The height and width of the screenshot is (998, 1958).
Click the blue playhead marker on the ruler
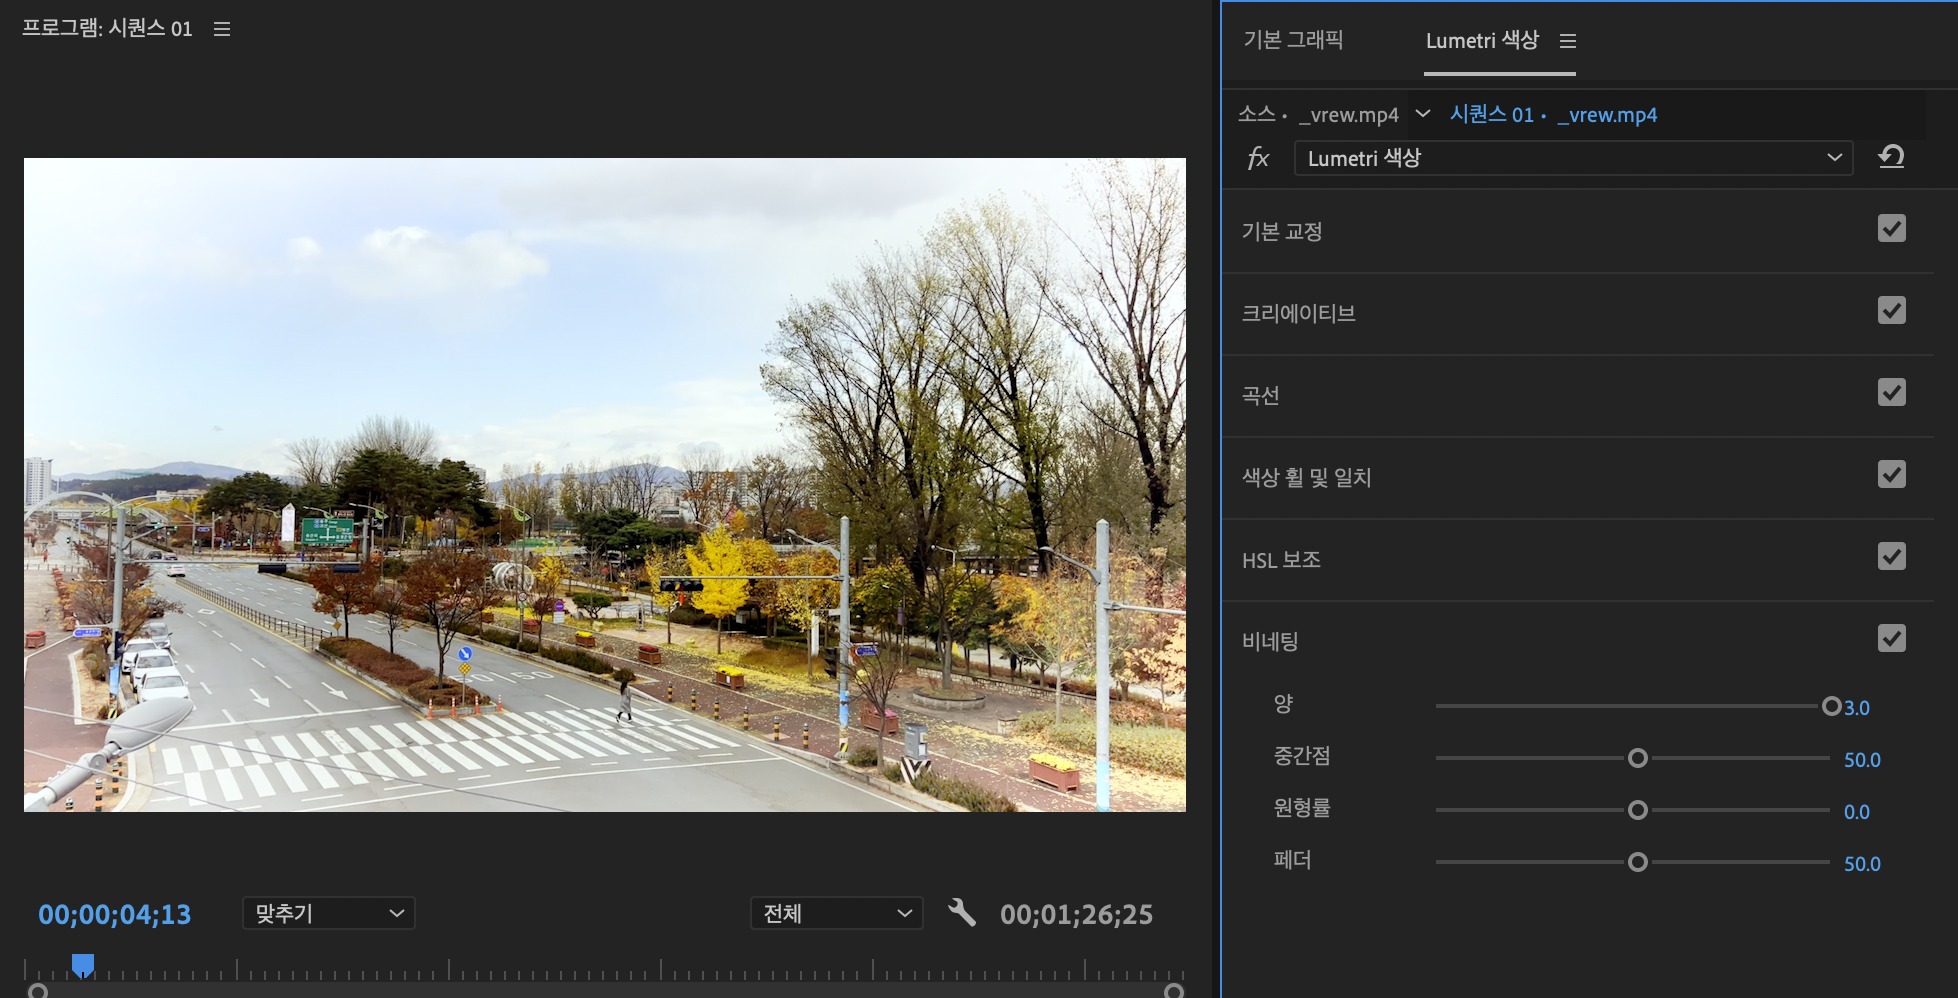pyautogui.click(x=83, y=965)
